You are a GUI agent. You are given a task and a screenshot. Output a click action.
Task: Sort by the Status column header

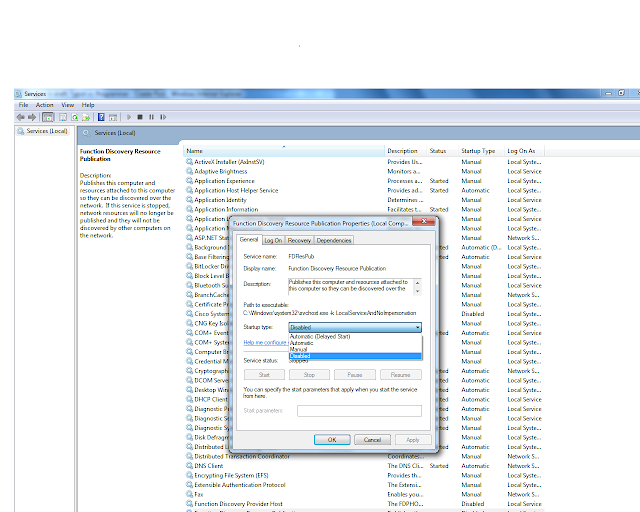coord(442,151)
